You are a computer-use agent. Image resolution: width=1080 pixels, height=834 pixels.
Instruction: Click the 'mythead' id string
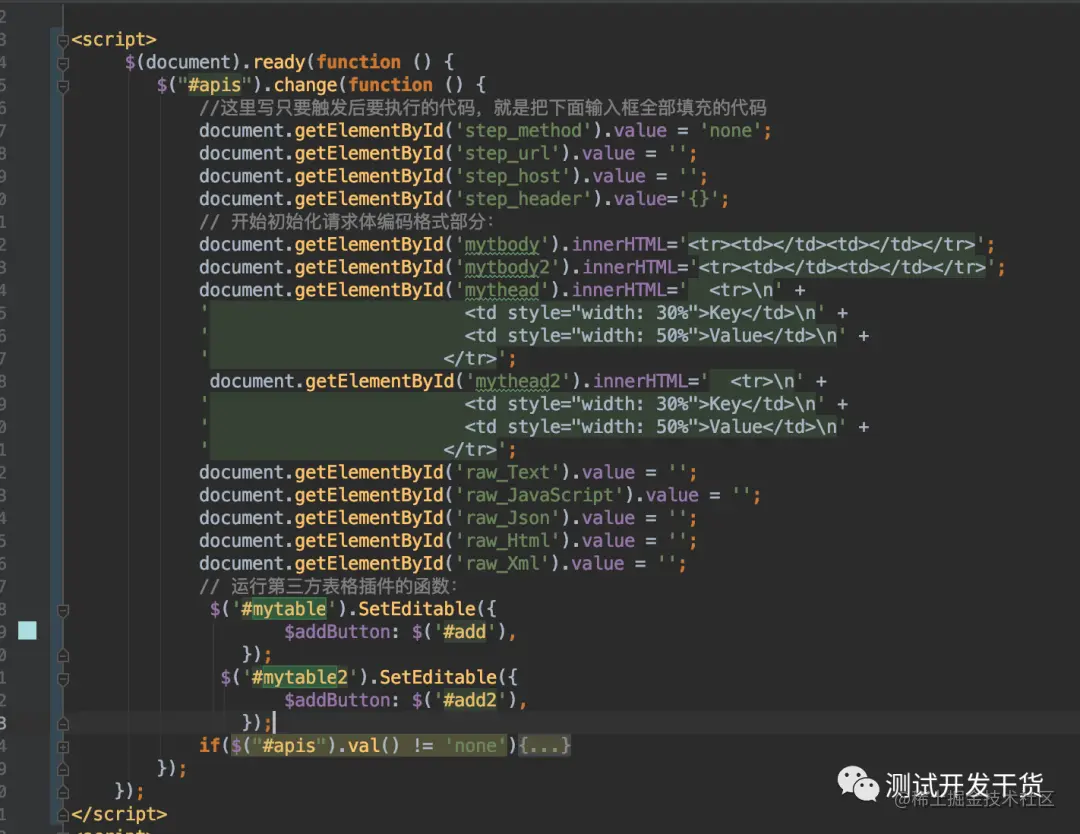(502, 289)
